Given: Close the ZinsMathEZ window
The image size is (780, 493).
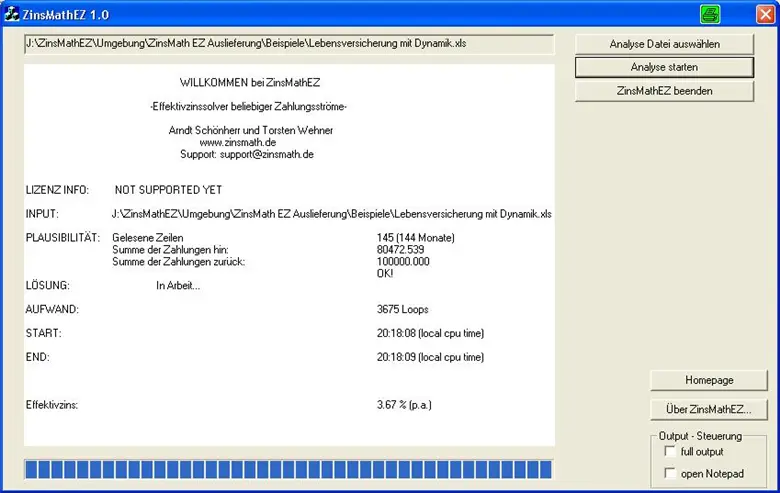Looking at the screenshot, I should coord(765,14).
